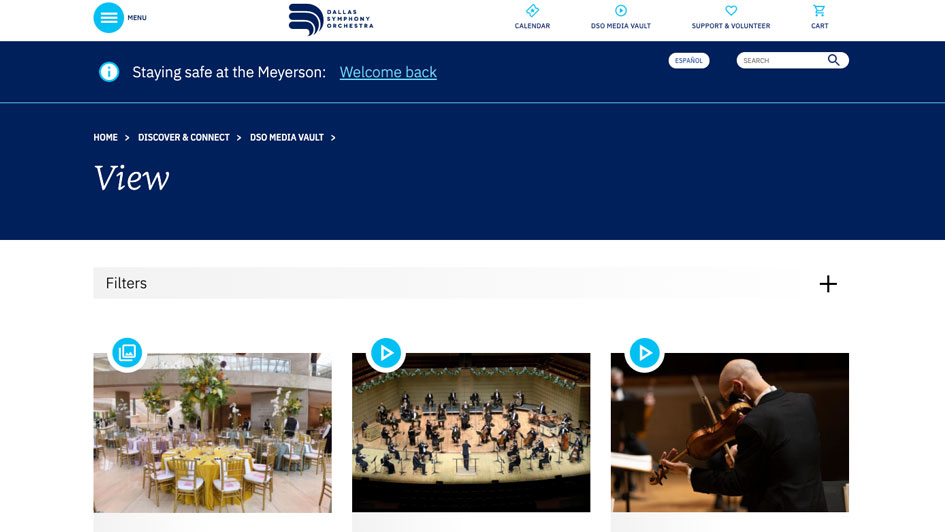Open the DSO Media Vault play icon
Image resolution: width=945 pixels, height=532 pixels.
click(621, 10)
